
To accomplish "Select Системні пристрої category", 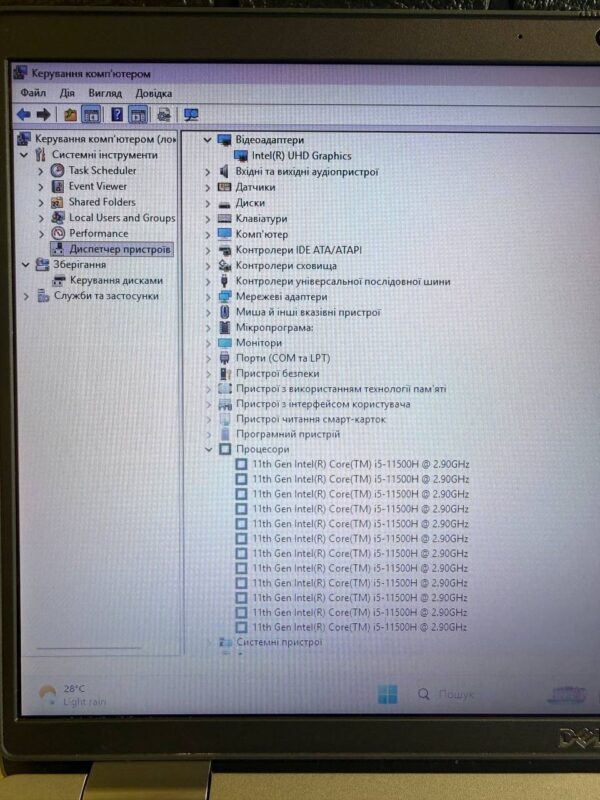I will point(279,642).
